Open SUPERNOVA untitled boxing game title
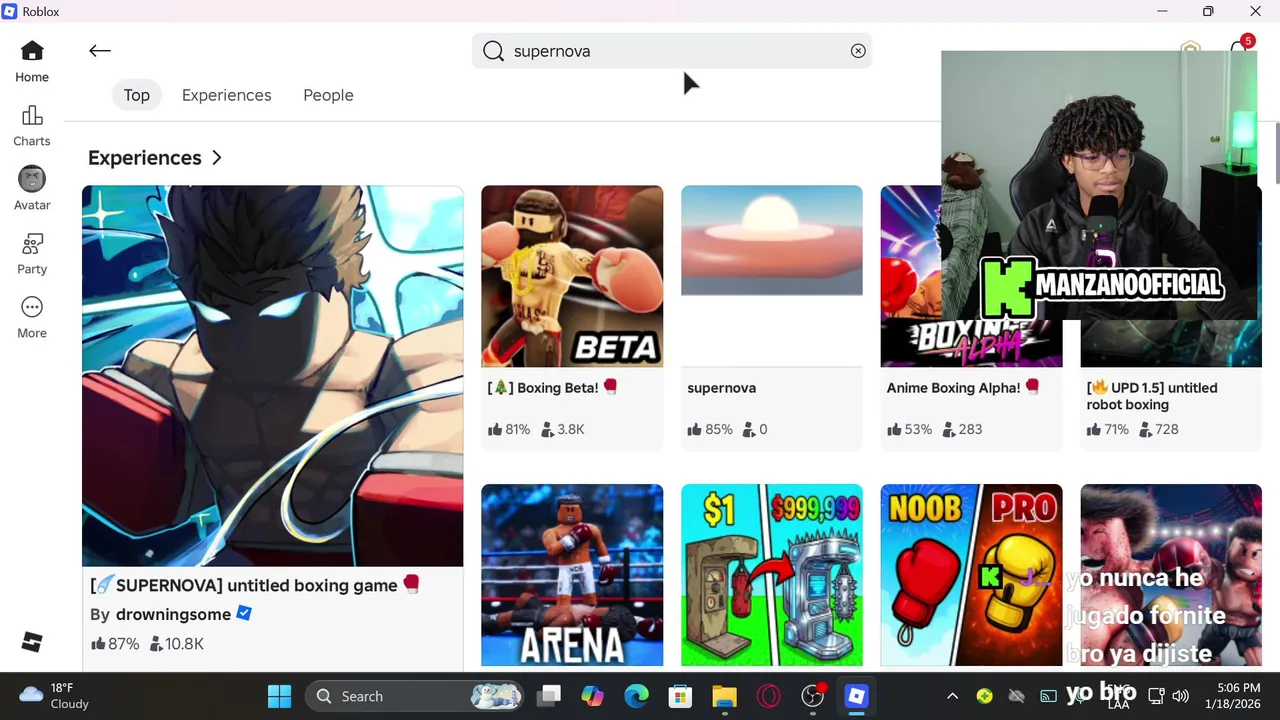 pos(255,585)
